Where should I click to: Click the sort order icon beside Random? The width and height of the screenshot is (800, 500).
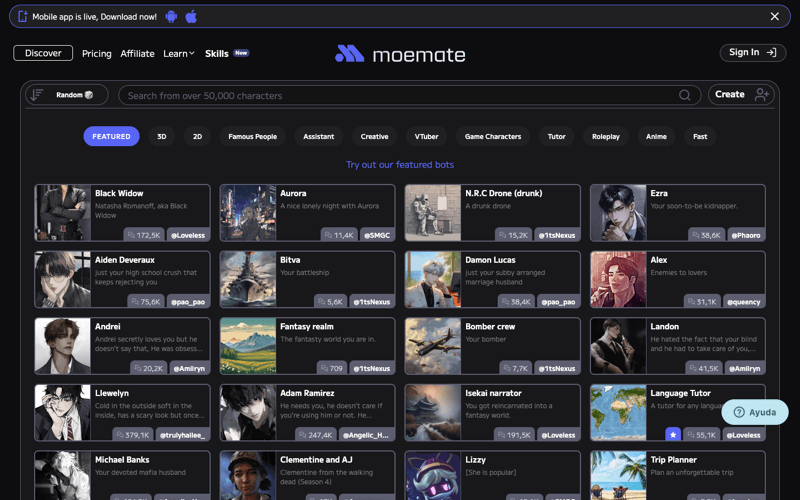click(37, 95)
